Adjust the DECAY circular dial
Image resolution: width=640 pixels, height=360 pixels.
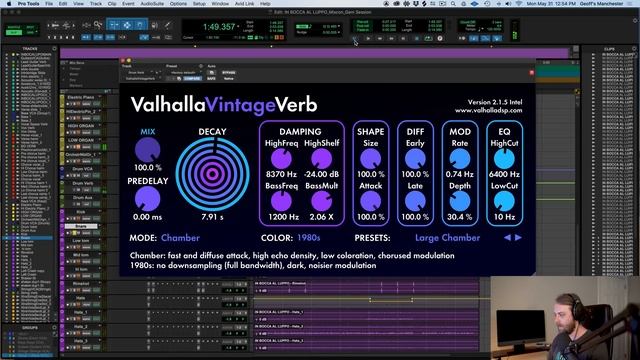click(x=212, y=174)
